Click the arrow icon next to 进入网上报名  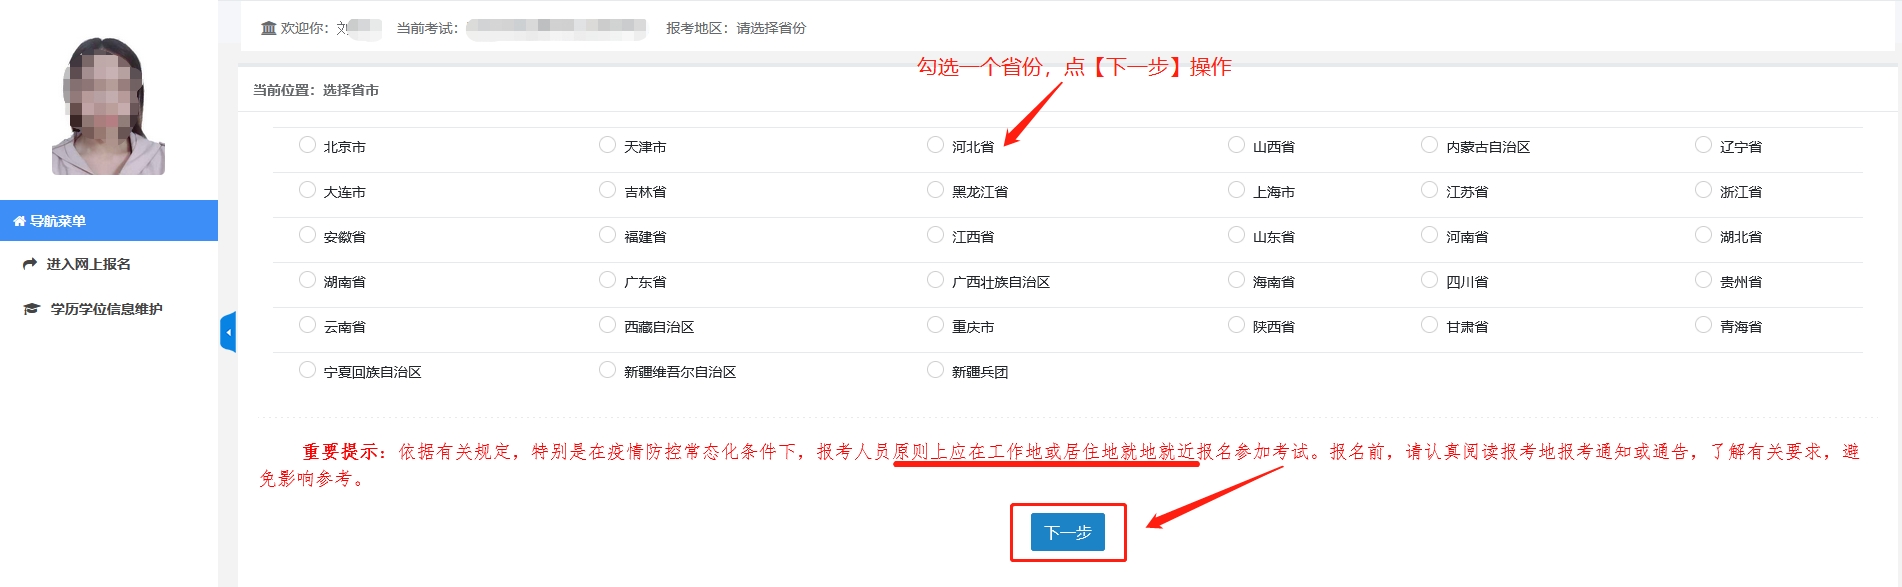coord(30,264)
